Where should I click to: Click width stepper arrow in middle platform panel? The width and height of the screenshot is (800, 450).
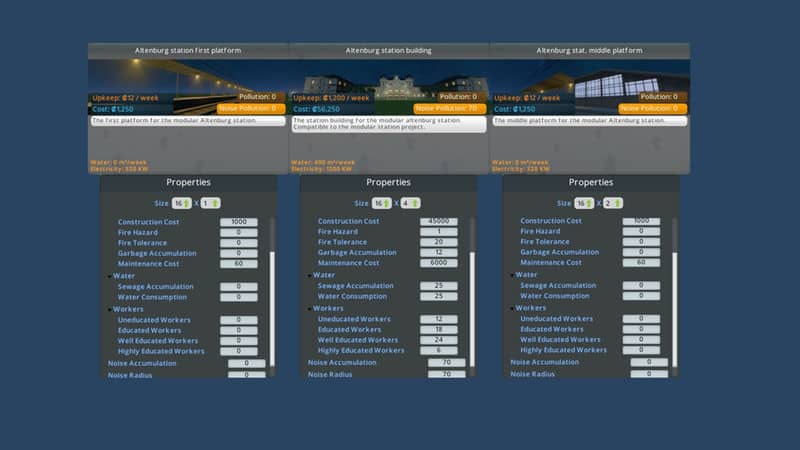[x=588, y=203]
